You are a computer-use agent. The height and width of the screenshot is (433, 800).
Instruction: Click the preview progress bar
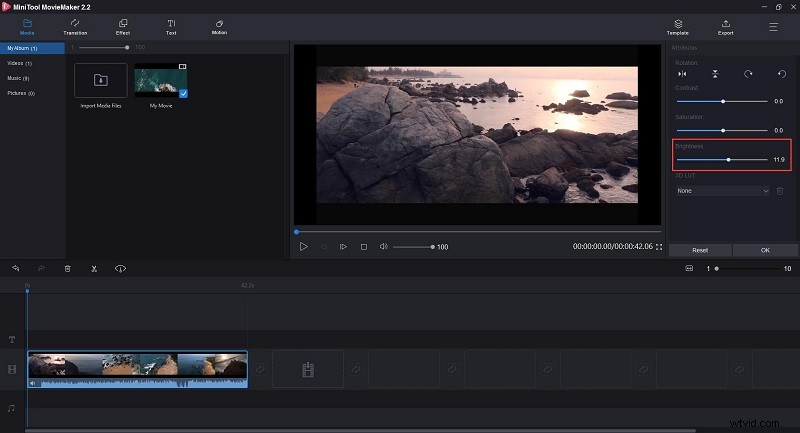pyautogui.click(x=478, y=232)
